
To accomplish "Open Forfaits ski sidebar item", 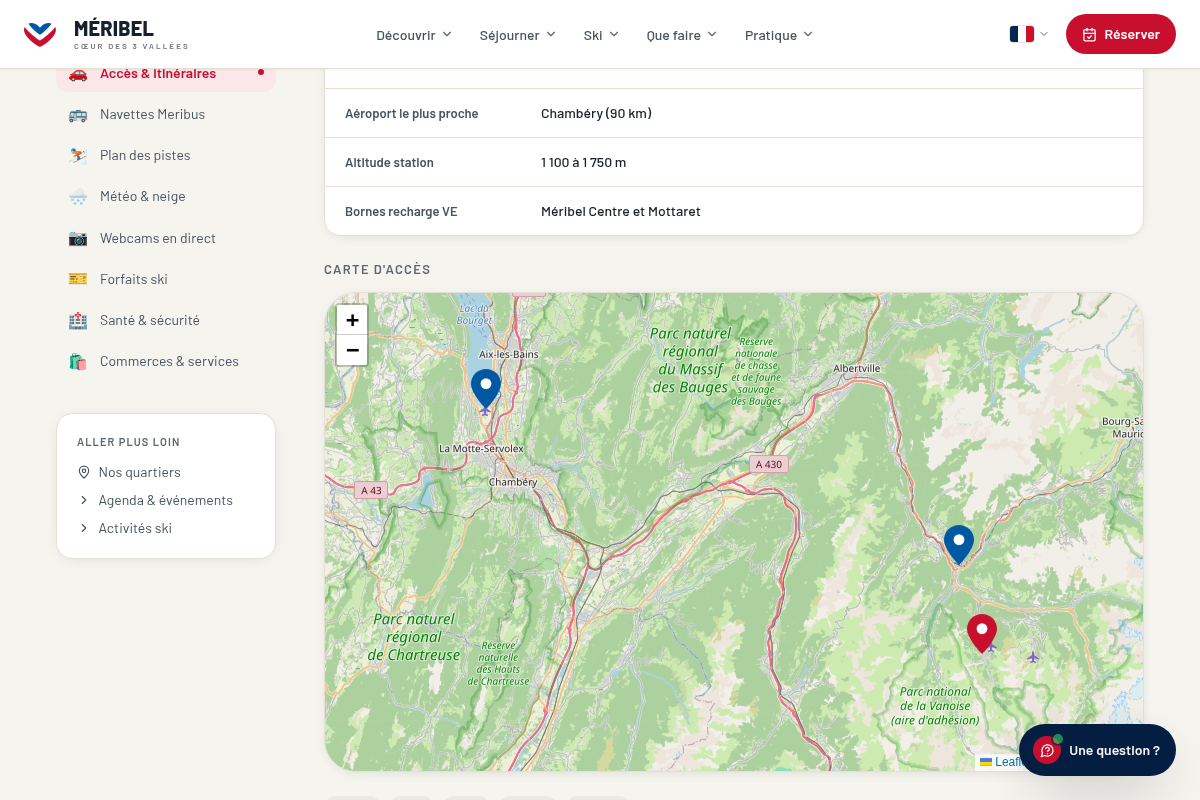I will coord(166,279).
